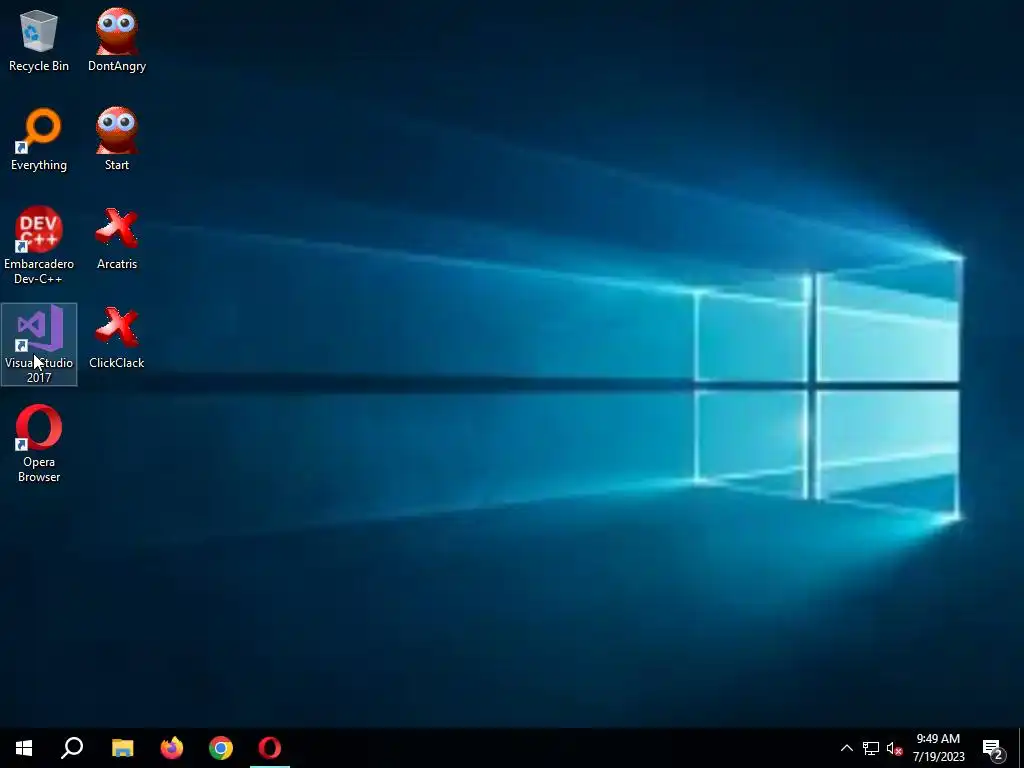Switch to Opera in the taskbar

pos(270,748)
